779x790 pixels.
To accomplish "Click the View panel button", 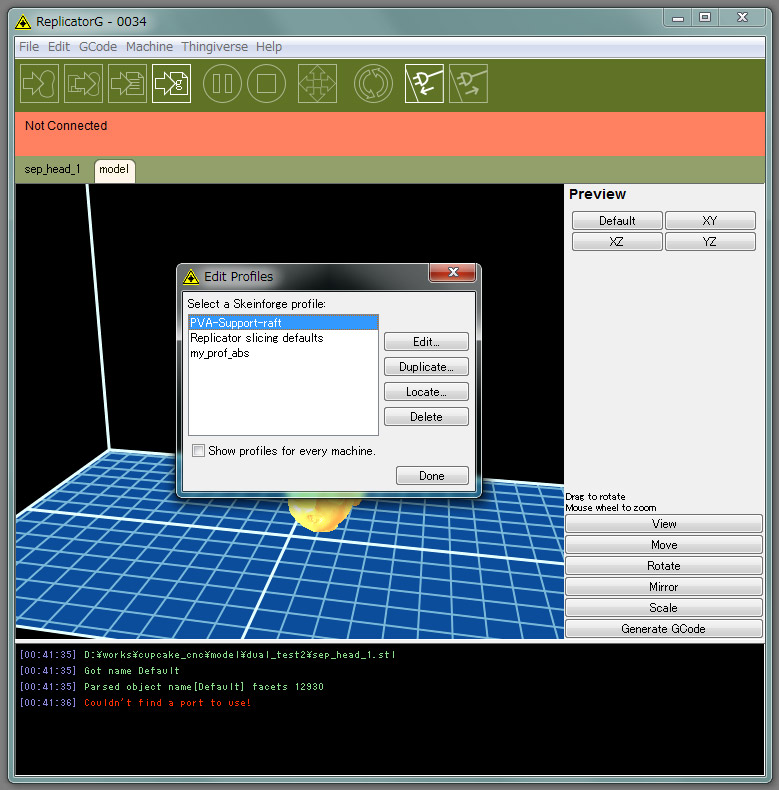I will coord(664,524).
